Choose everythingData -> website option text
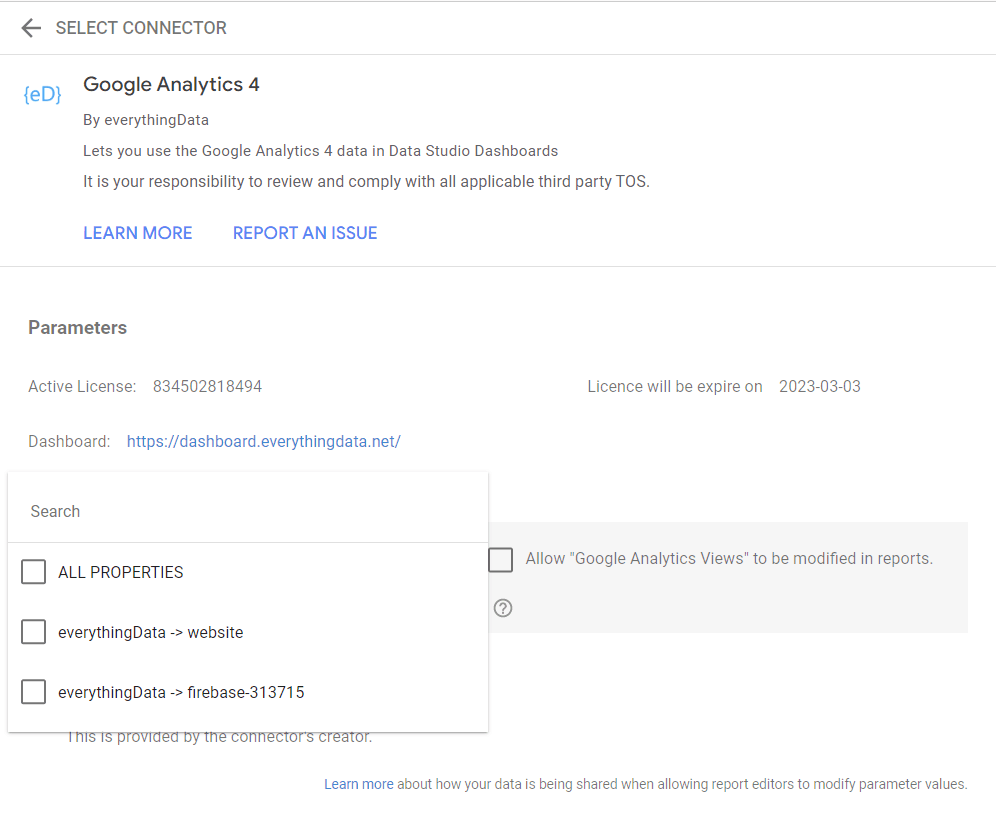 [x=151, y=633]
